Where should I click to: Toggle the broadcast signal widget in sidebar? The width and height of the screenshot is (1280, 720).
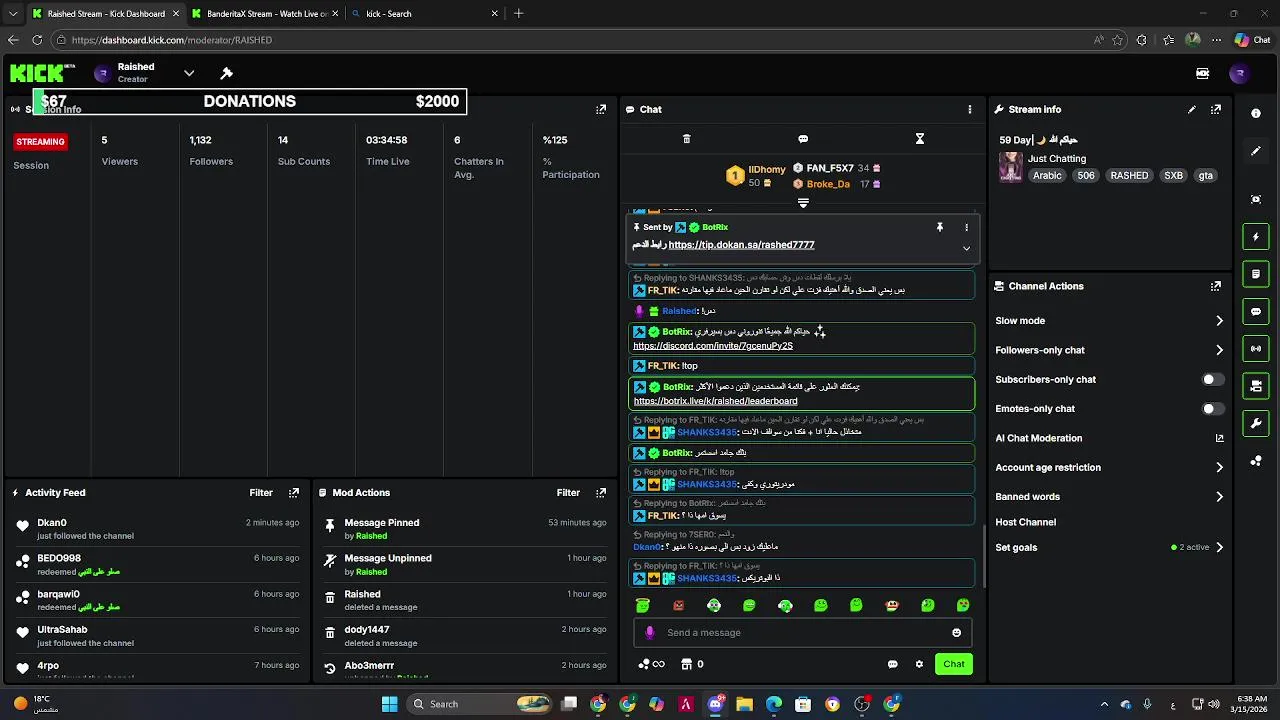tap(1256, 348)
